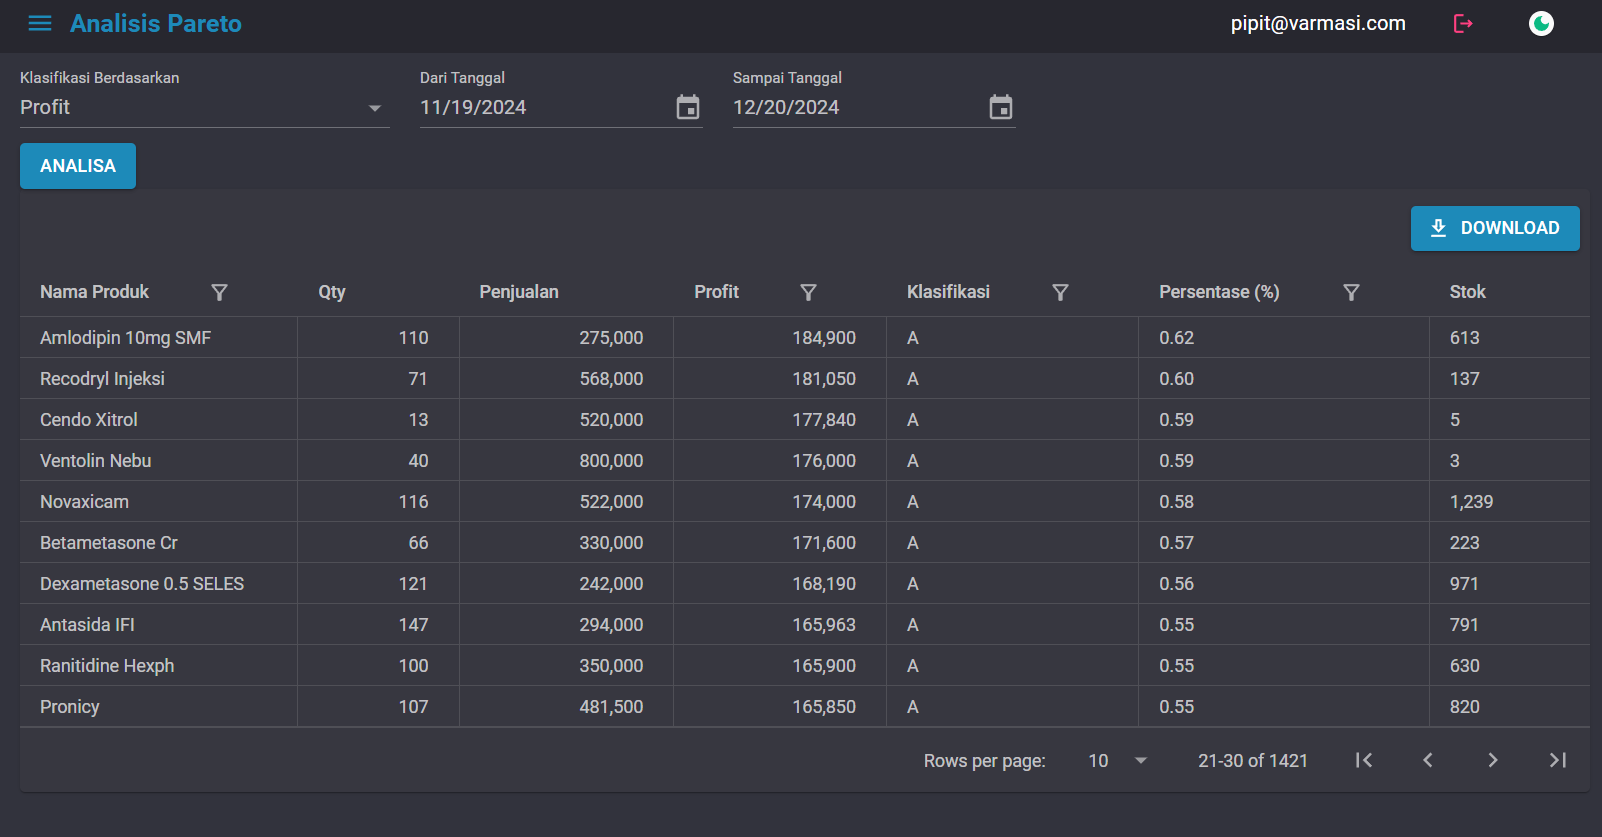Open the rows per page dropdown
1602x837 pixels.
pos(1117,761)
